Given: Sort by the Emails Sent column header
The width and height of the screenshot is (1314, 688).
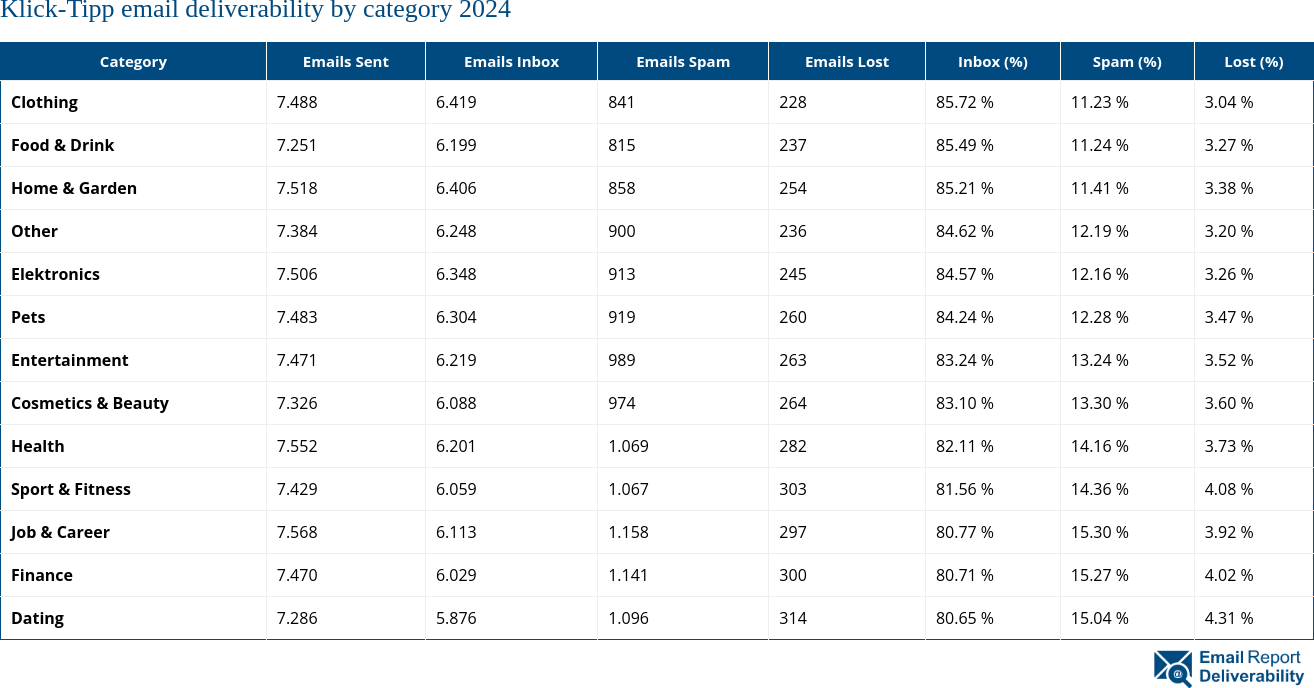Looking at the screenshot, I should click(x=346, y=61).
